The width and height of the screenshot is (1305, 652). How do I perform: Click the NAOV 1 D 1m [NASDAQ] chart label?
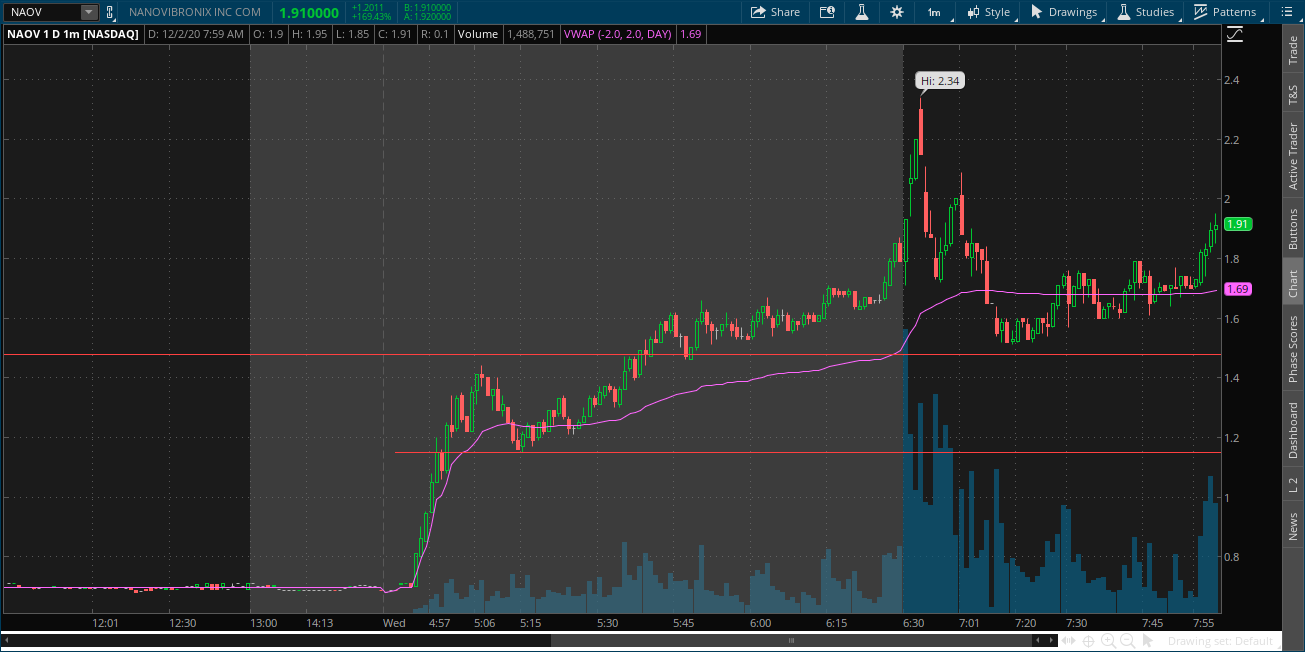point(73,34)
